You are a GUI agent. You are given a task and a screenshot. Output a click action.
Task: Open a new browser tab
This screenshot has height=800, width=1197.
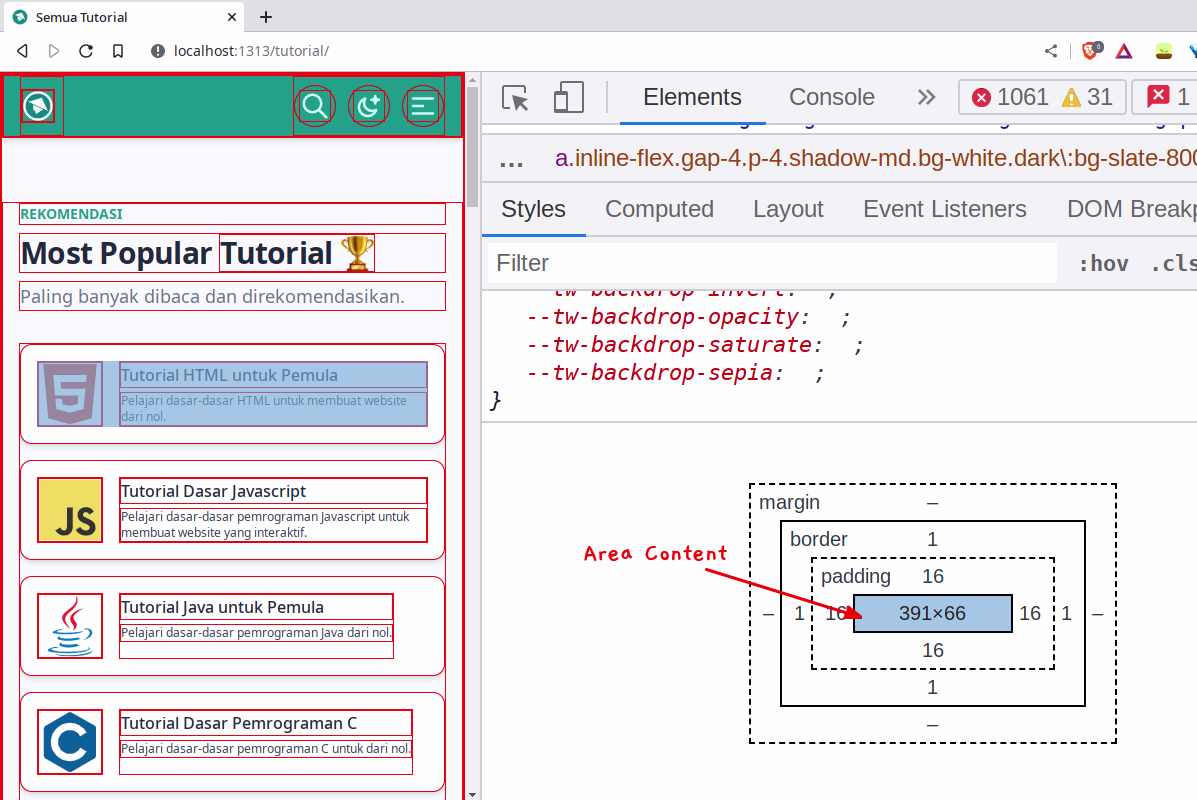[266, 17]
